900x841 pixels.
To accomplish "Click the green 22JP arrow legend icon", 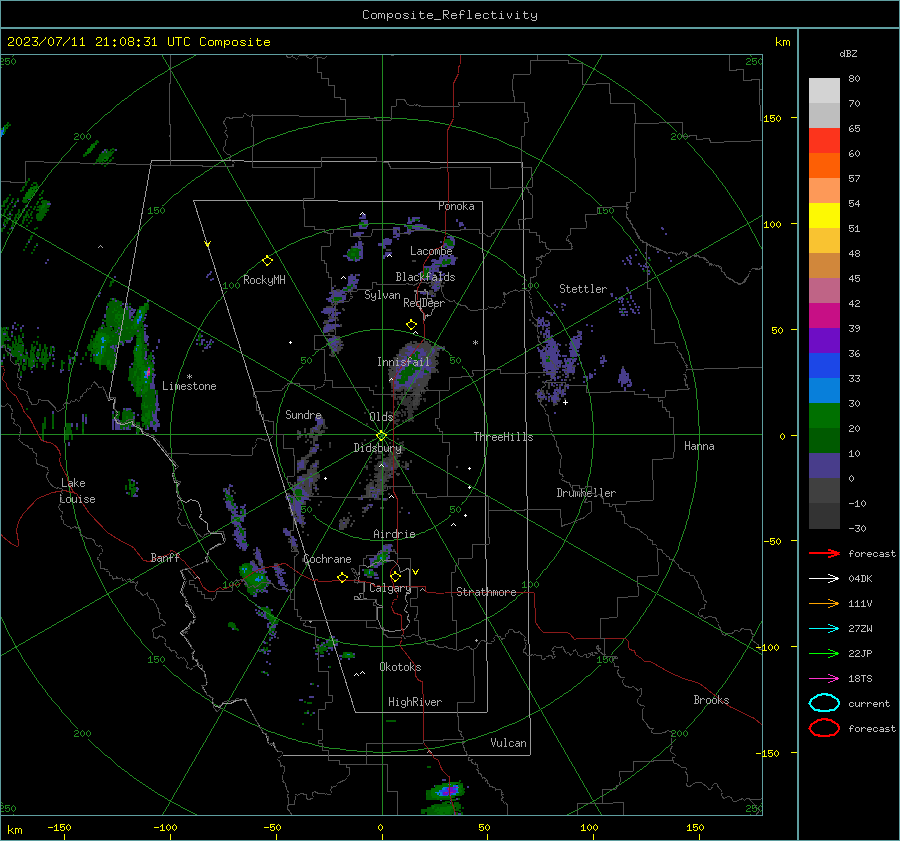I will coord(824,653).
